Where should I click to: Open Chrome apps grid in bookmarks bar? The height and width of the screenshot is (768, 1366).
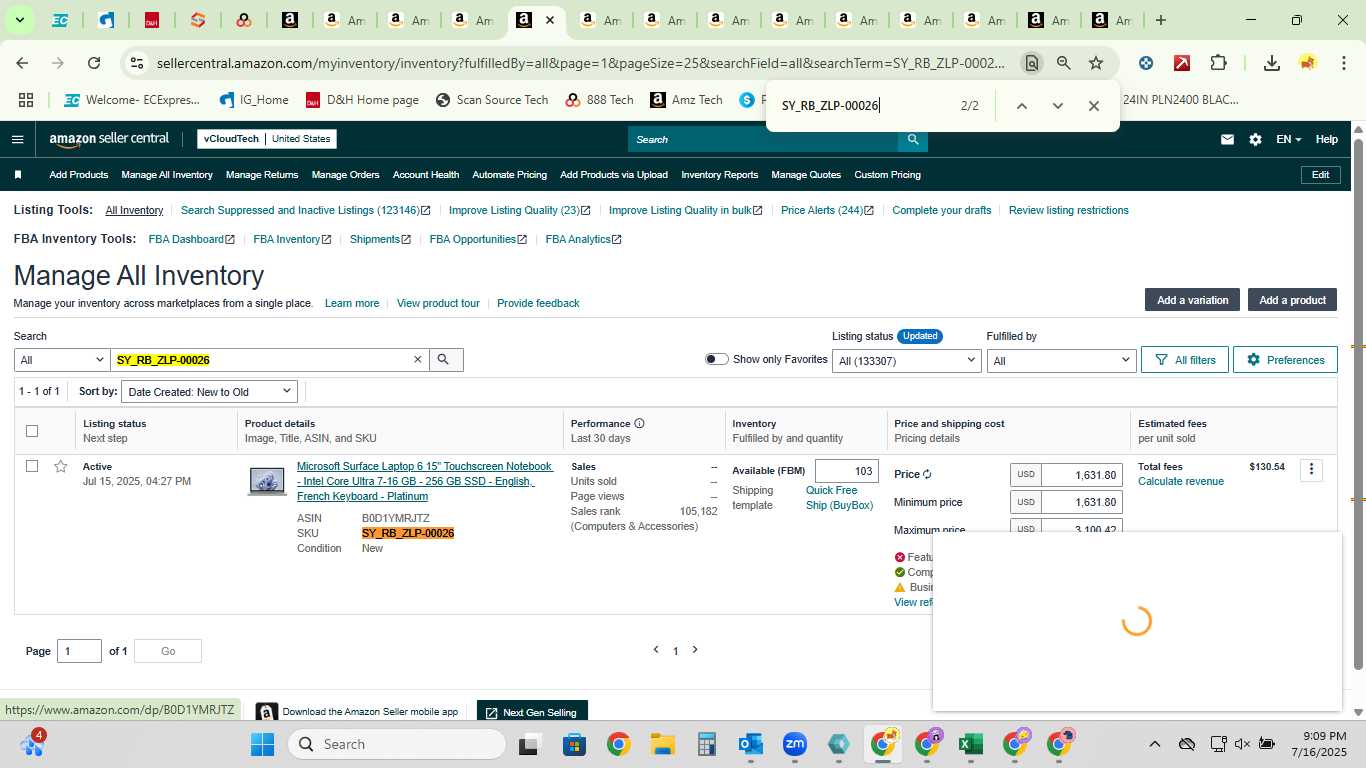tap(26, 100)
